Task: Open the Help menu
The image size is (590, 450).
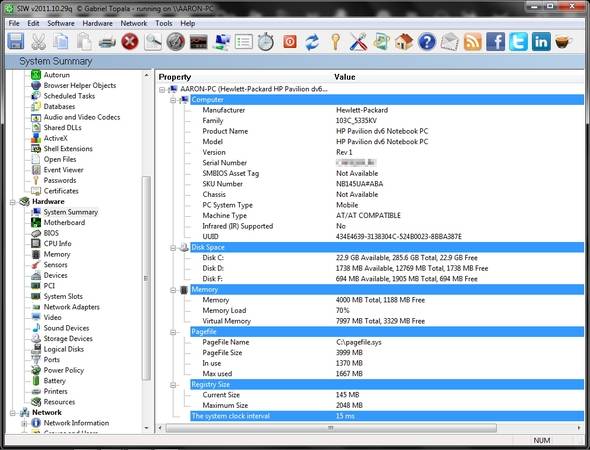Action: tap(187, 23)
